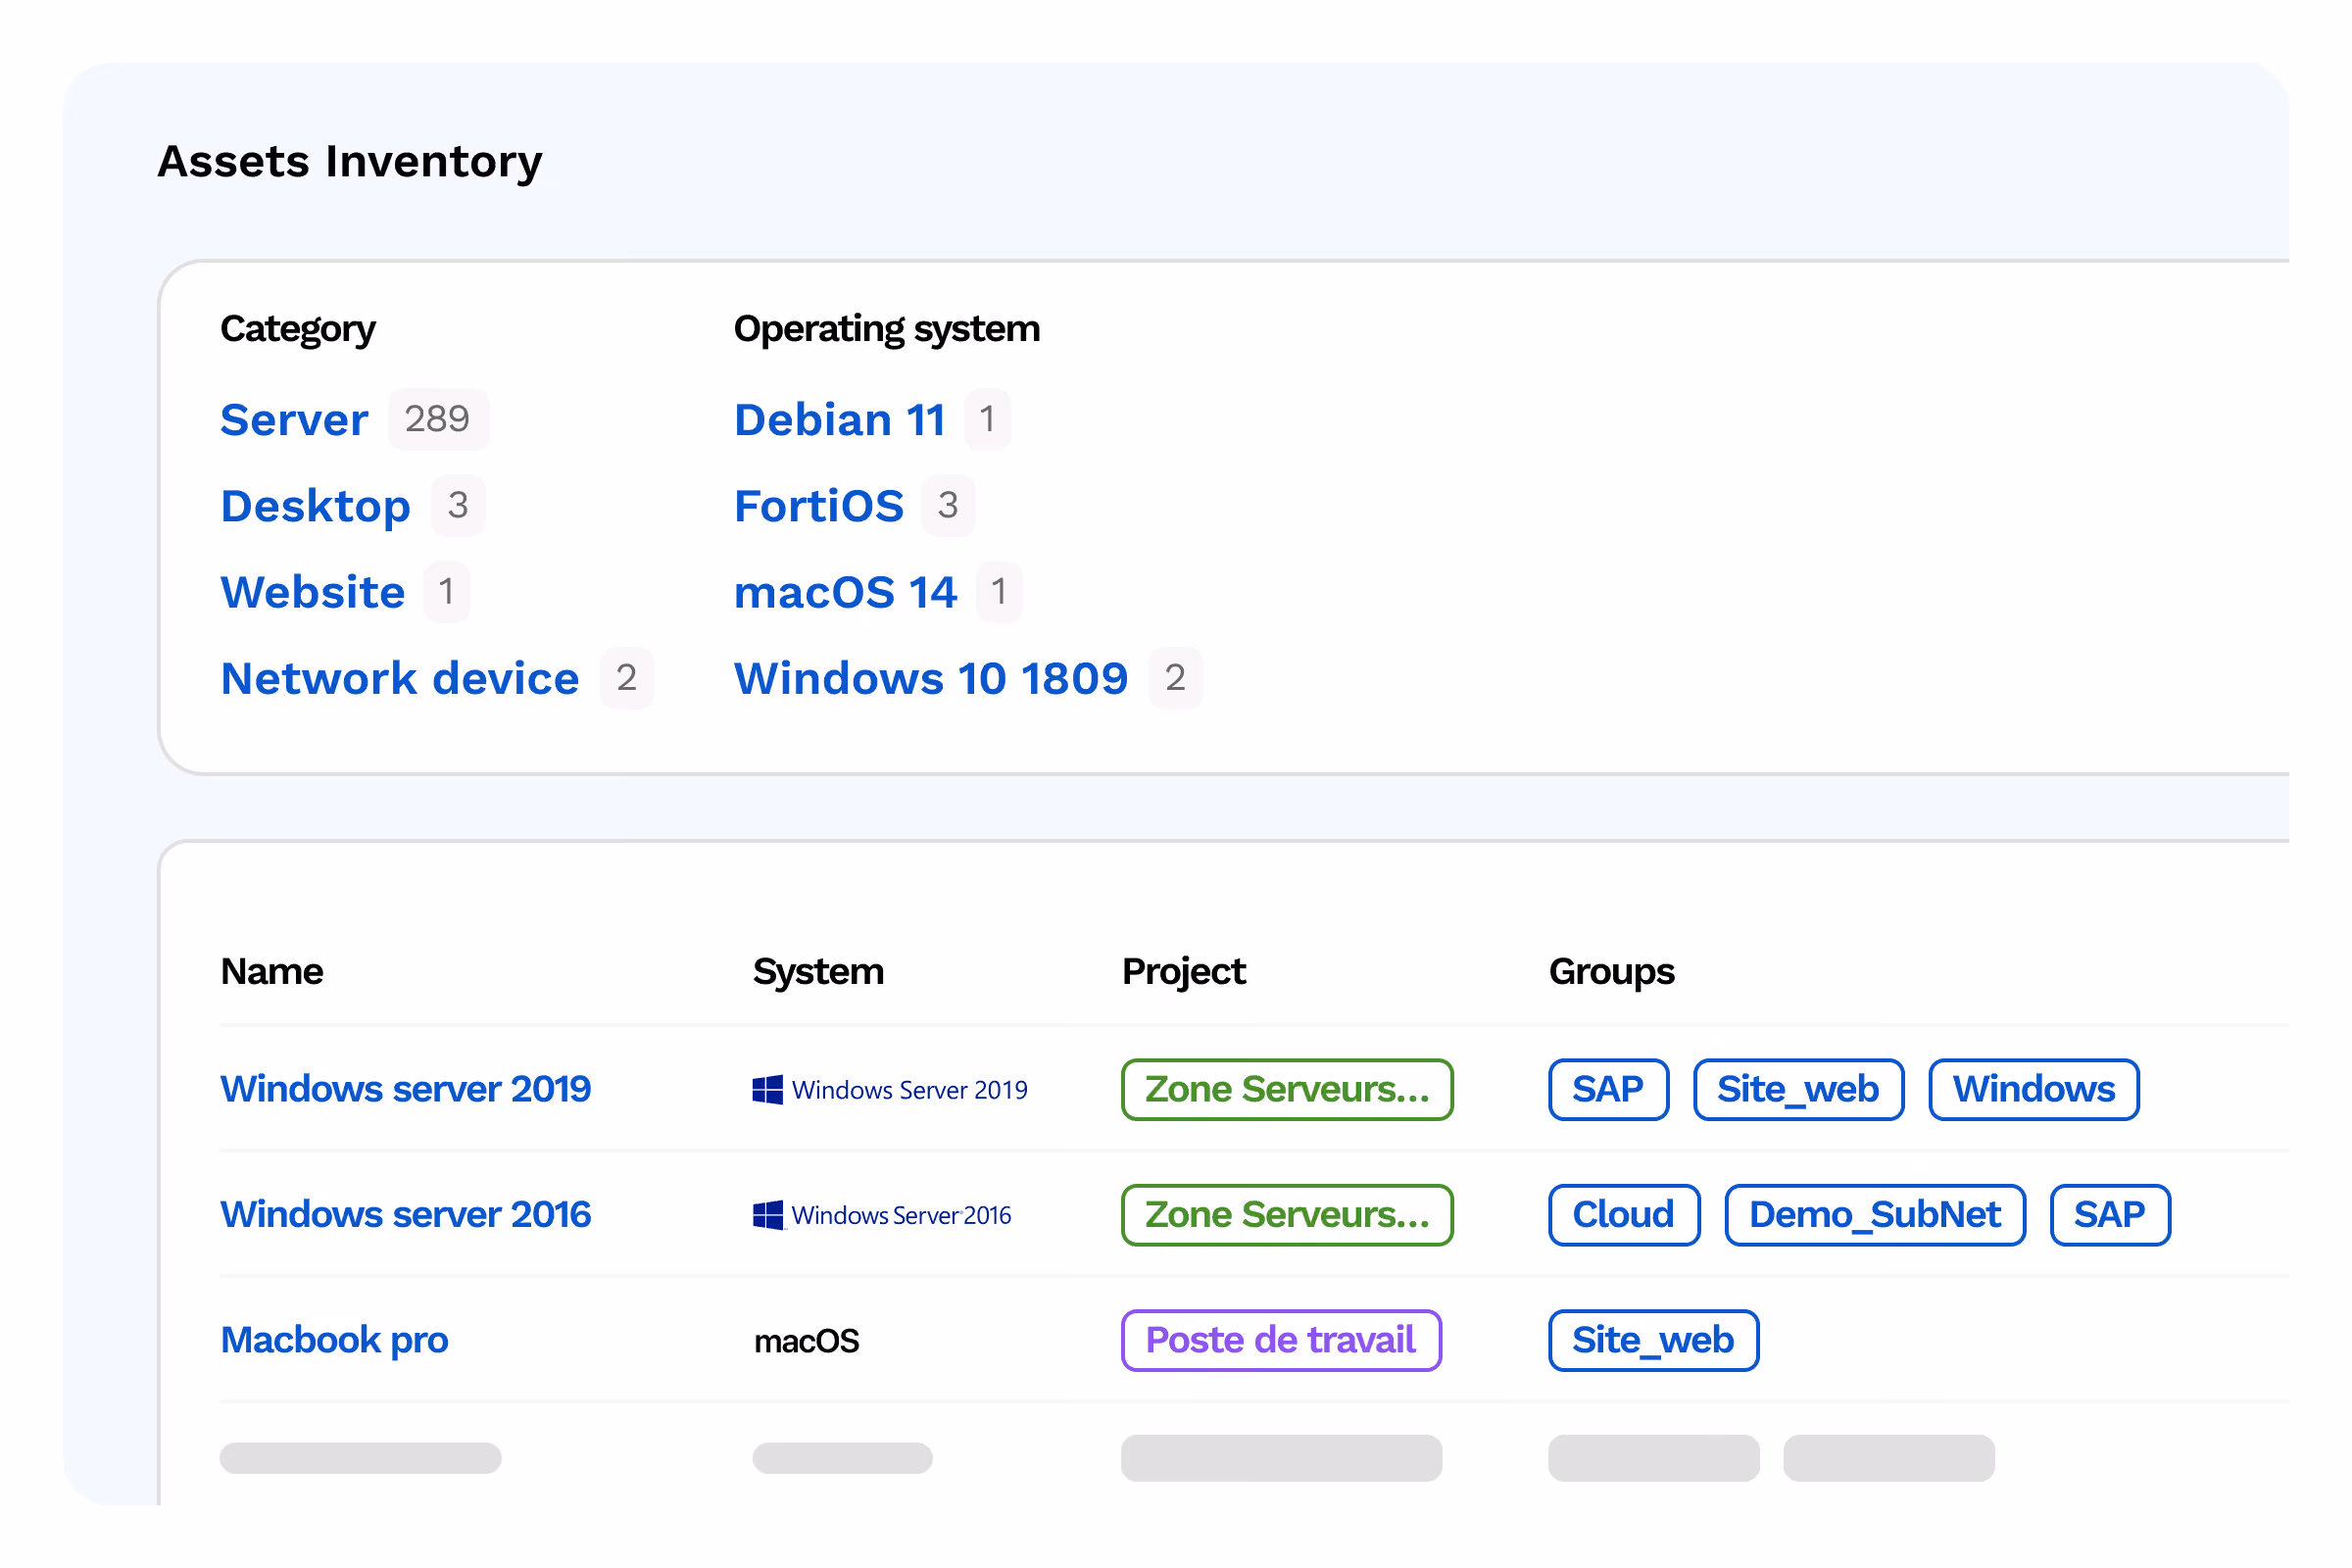Click SAP group tag in Windows server 2019 row

1608,1090
